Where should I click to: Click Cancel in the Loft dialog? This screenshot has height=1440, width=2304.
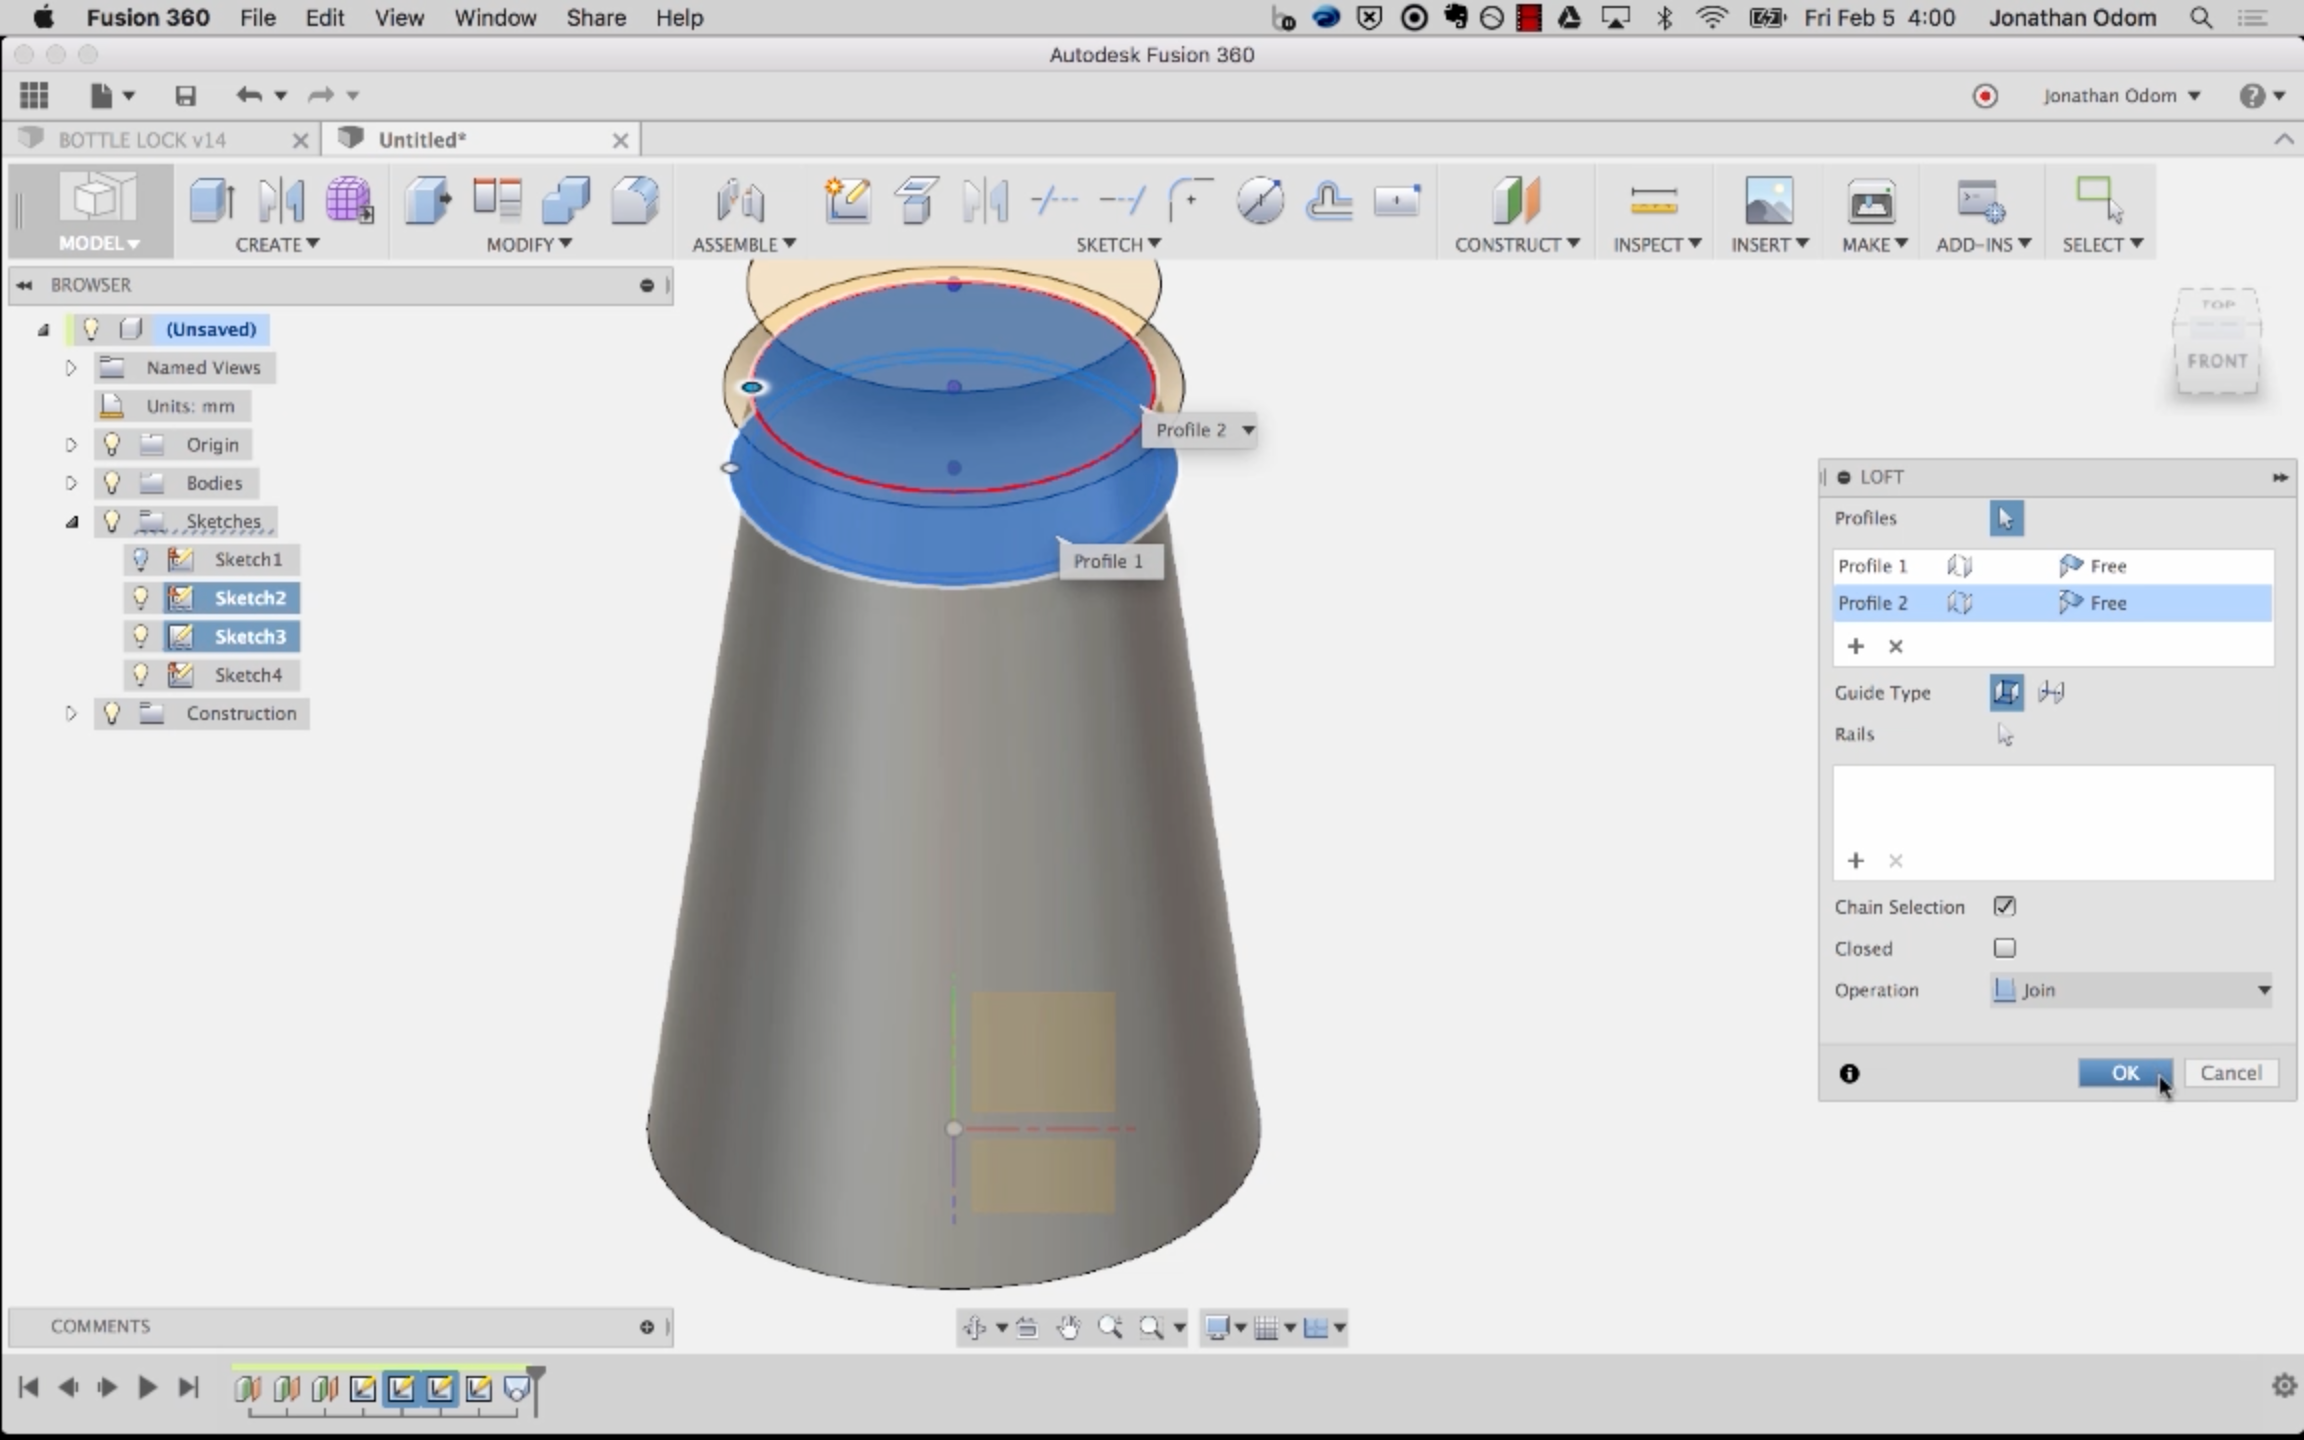2230,1072
